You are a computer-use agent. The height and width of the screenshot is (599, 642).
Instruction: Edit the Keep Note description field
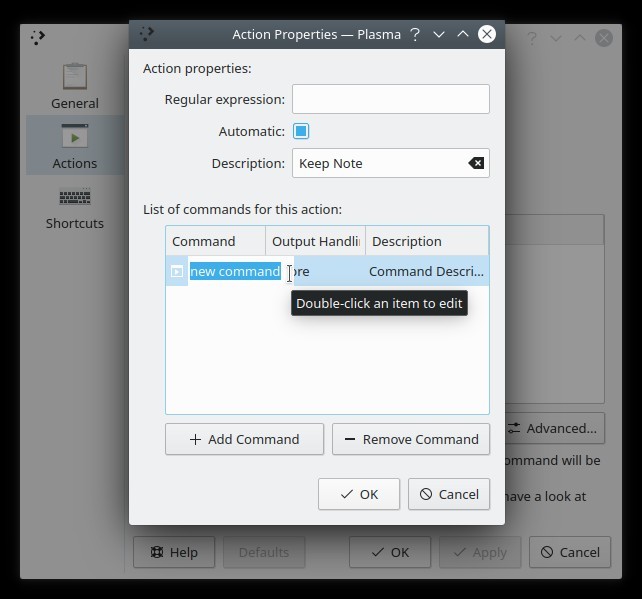click(391, 163)
